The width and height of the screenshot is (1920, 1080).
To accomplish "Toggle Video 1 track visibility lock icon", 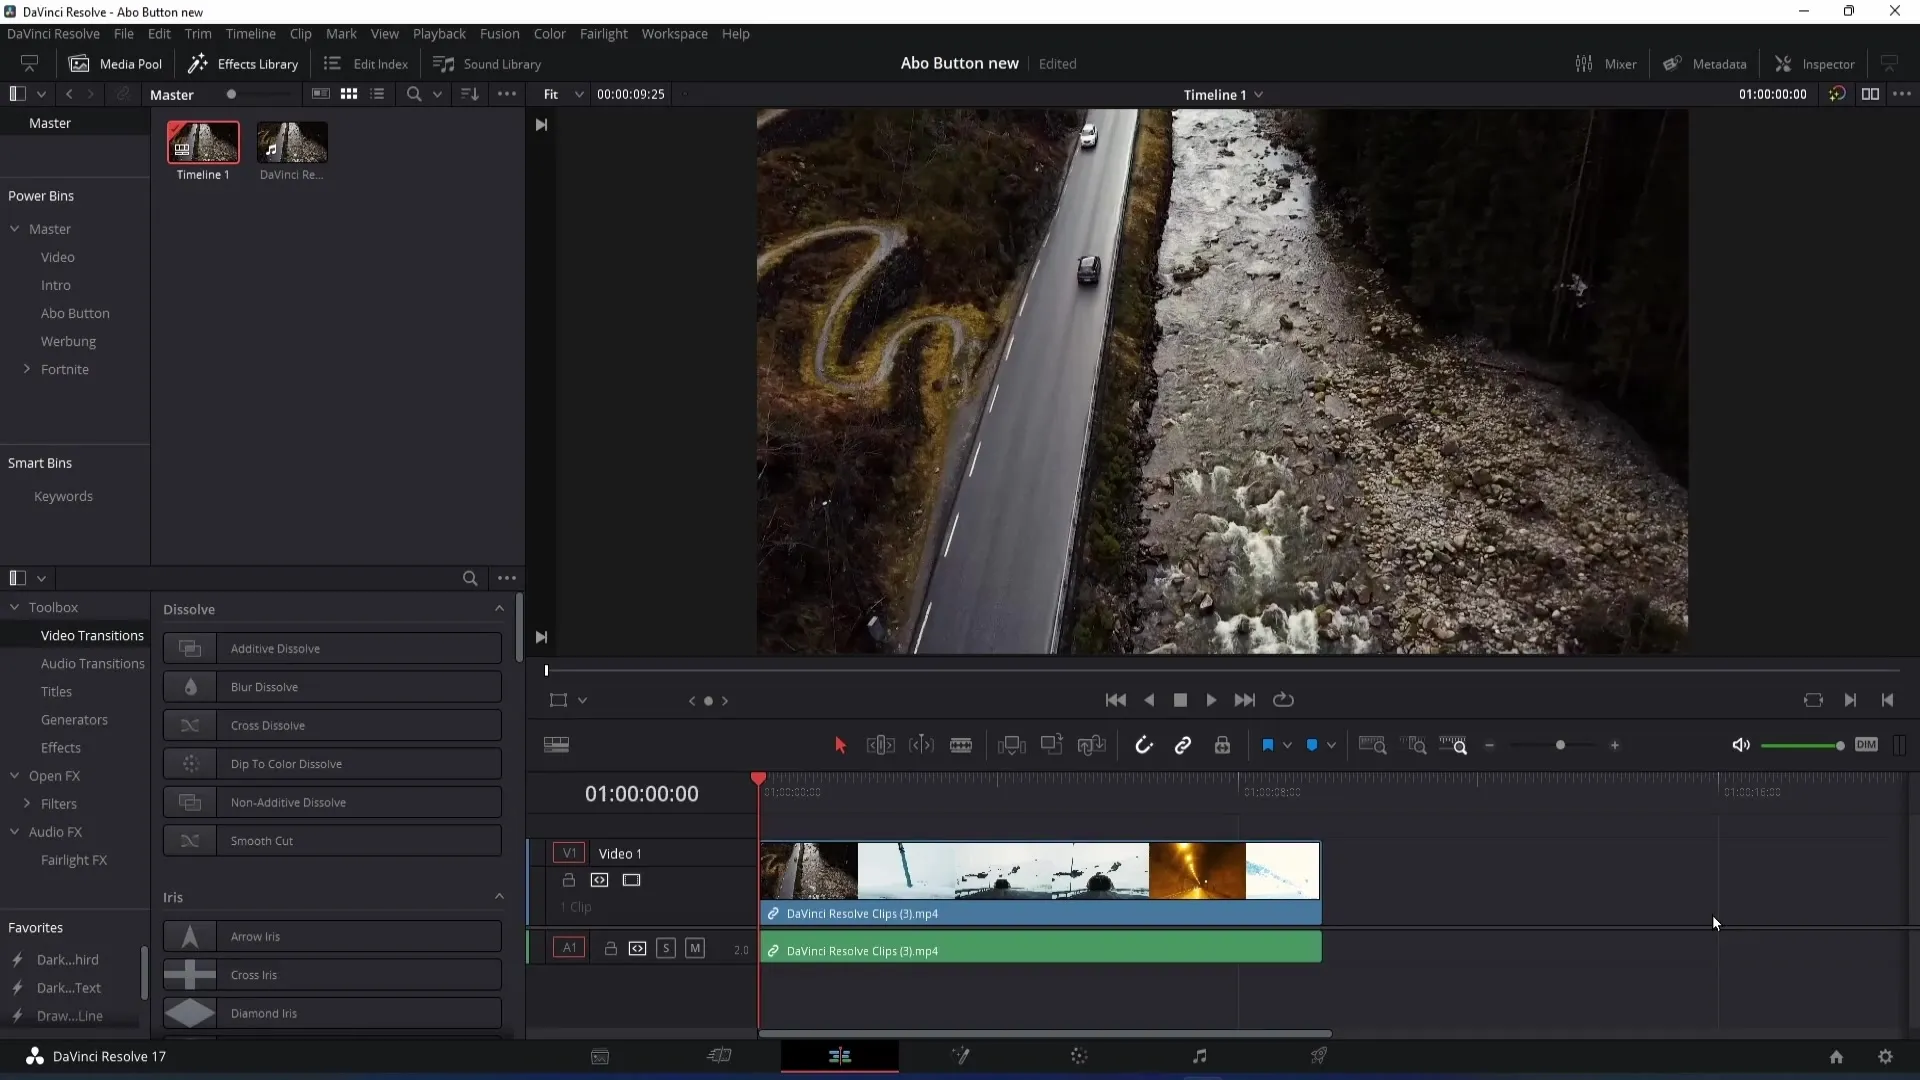I will (568, 880).
